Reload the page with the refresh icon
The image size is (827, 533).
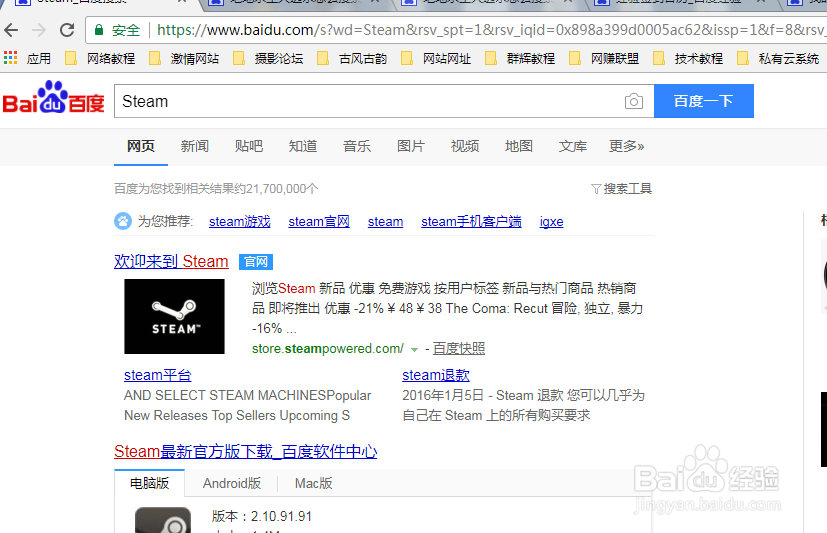tap(67, 30)
